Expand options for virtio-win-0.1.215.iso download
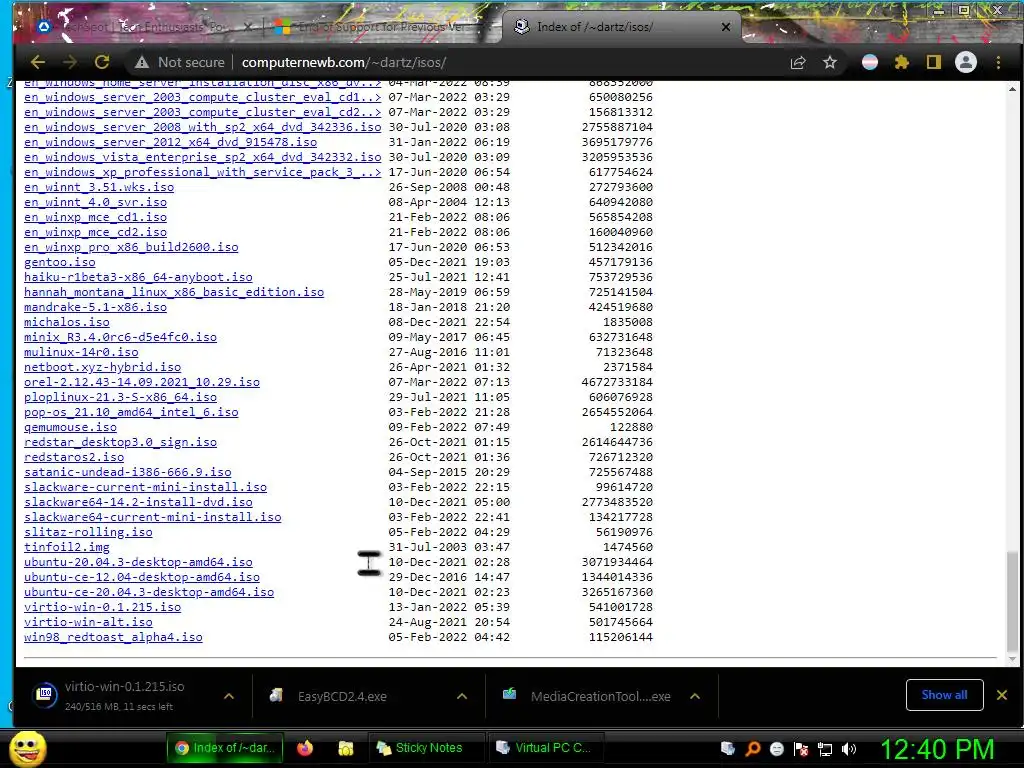 click(229, 696)
